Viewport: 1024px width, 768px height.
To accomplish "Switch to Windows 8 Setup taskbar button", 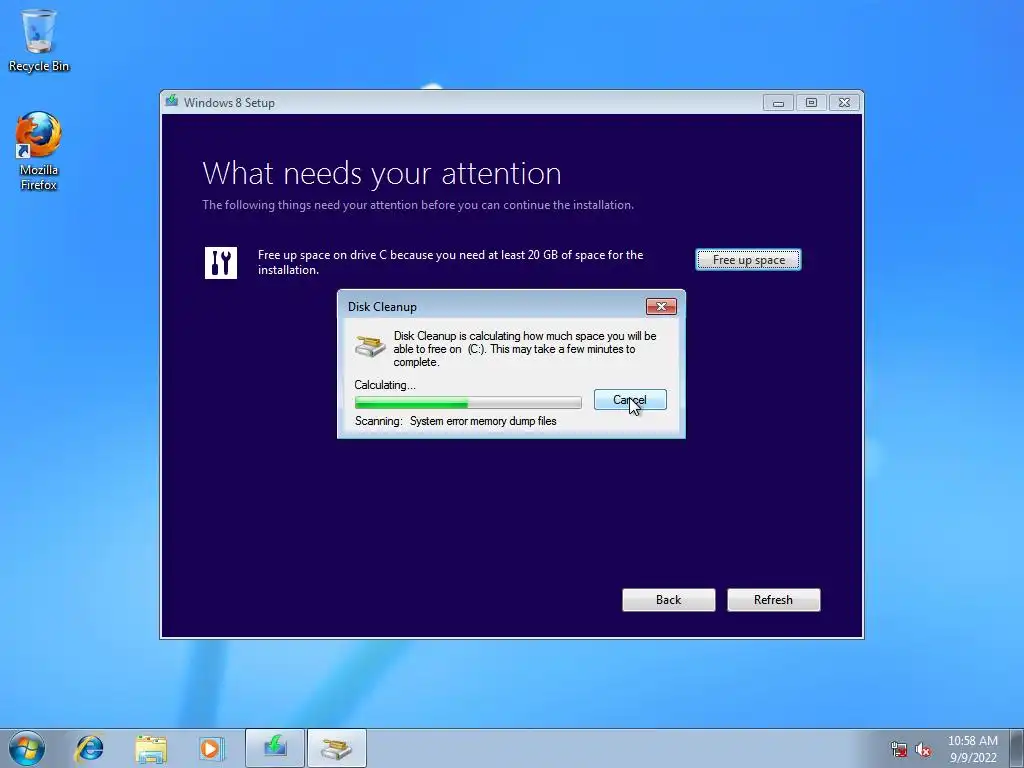I will coord(275,748).
